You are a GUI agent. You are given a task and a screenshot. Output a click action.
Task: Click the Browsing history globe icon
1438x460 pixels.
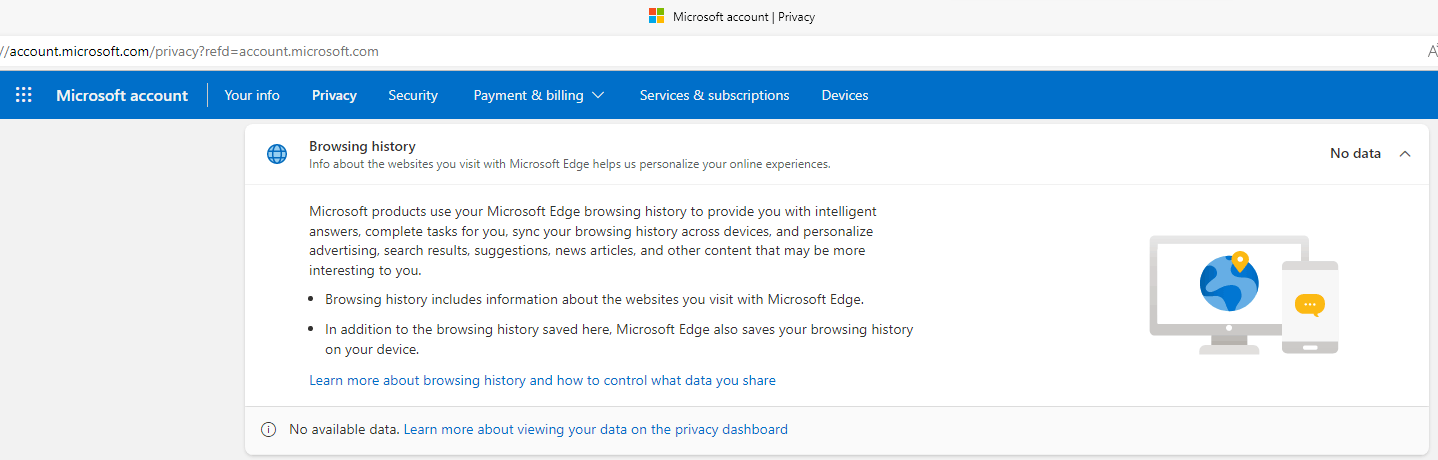pyautogui.click(x=277, y=154)
